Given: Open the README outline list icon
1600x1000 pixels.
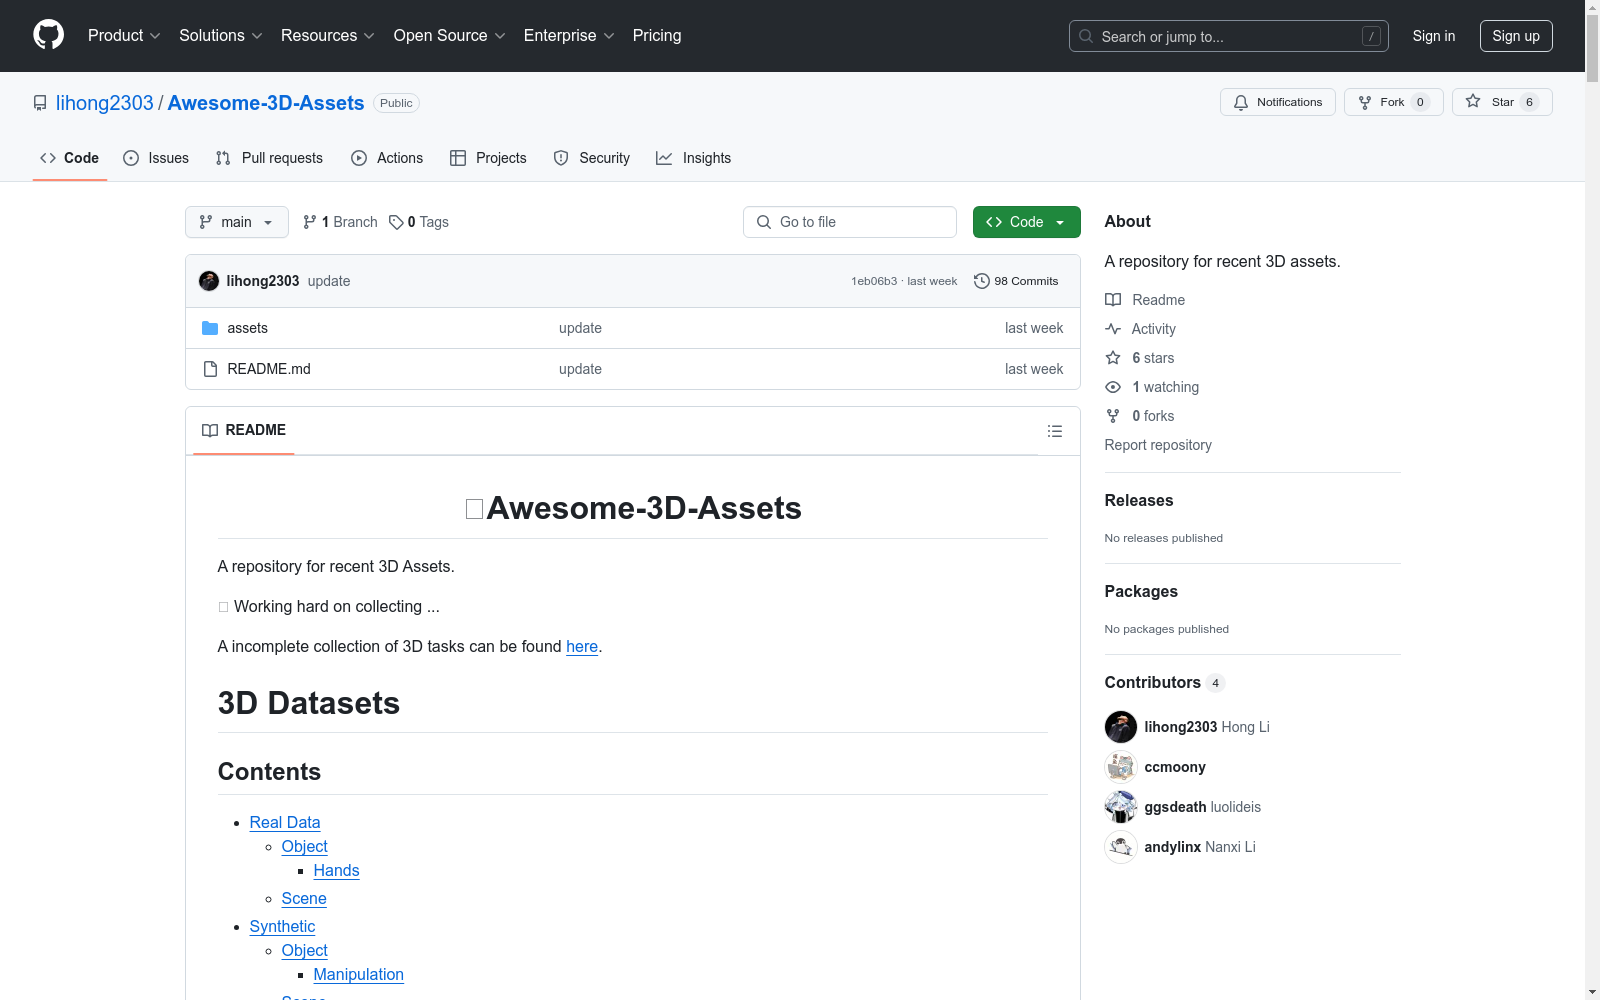Looking at the screenshot, I should click(1054, 431).
